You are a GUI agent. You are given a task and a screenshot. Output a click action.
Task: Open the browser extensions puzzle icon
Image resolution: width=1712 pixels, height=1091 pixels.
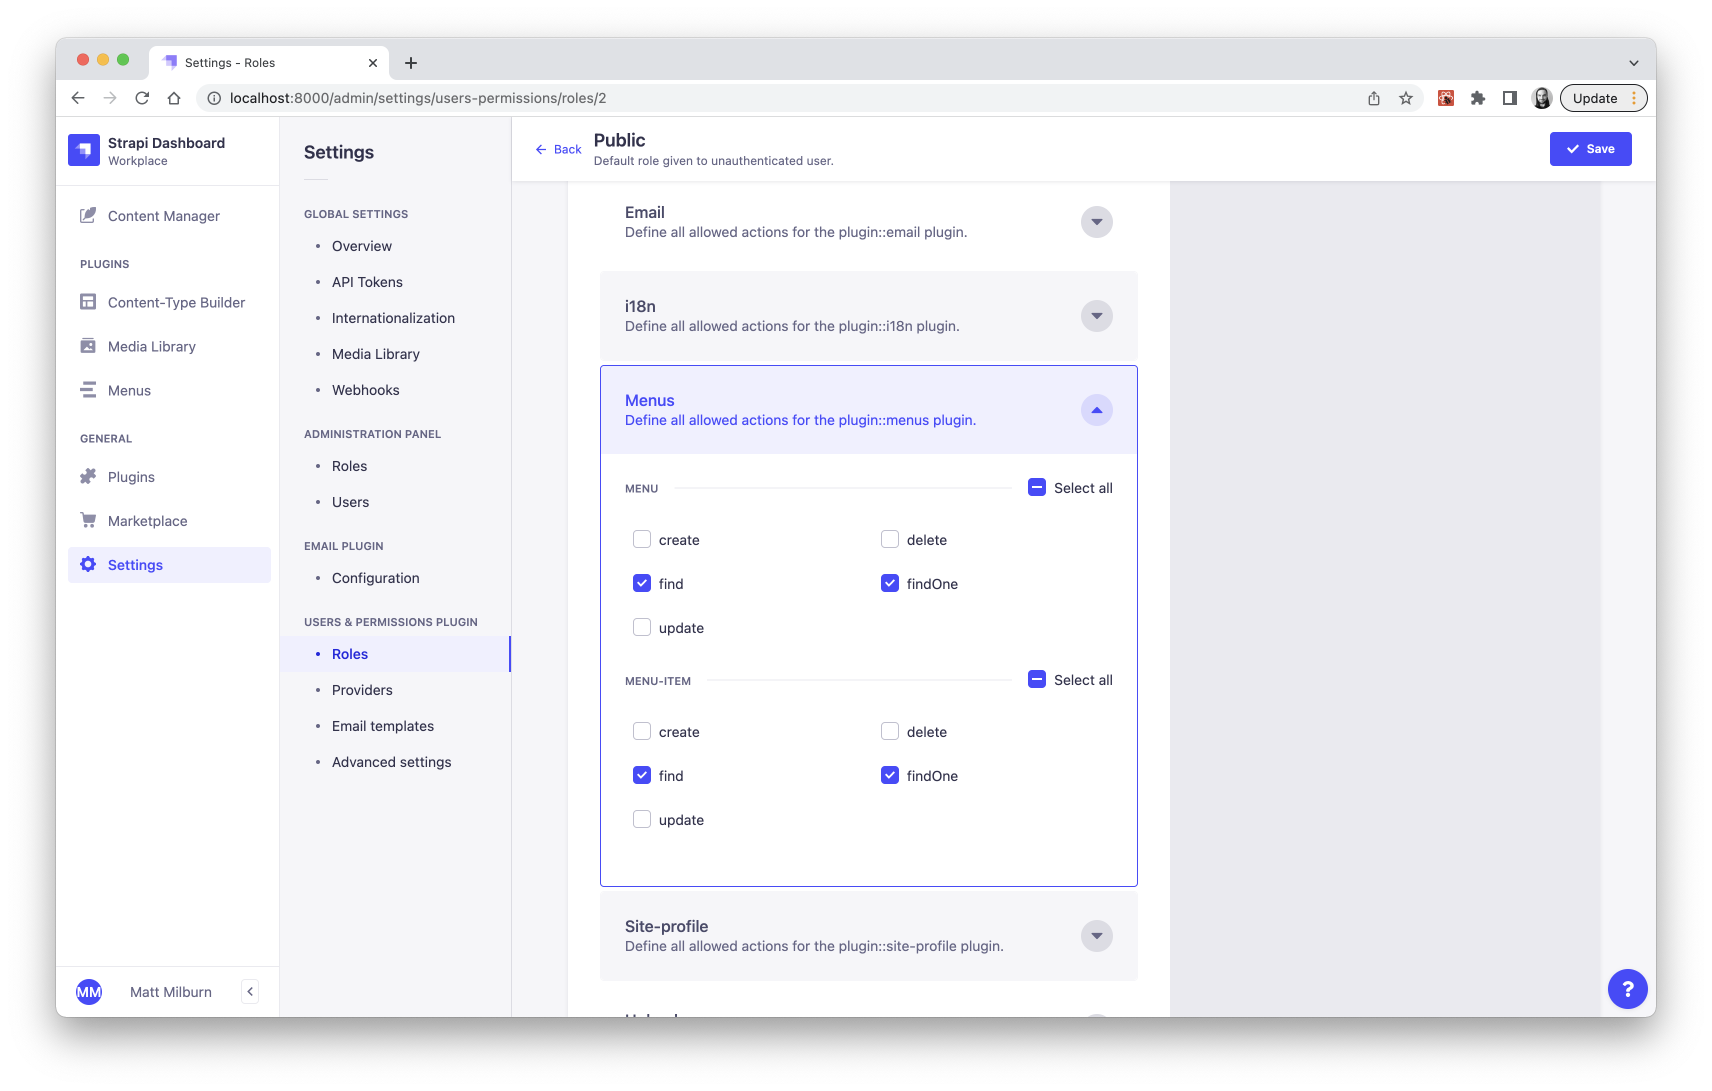tap(1478, 98)
